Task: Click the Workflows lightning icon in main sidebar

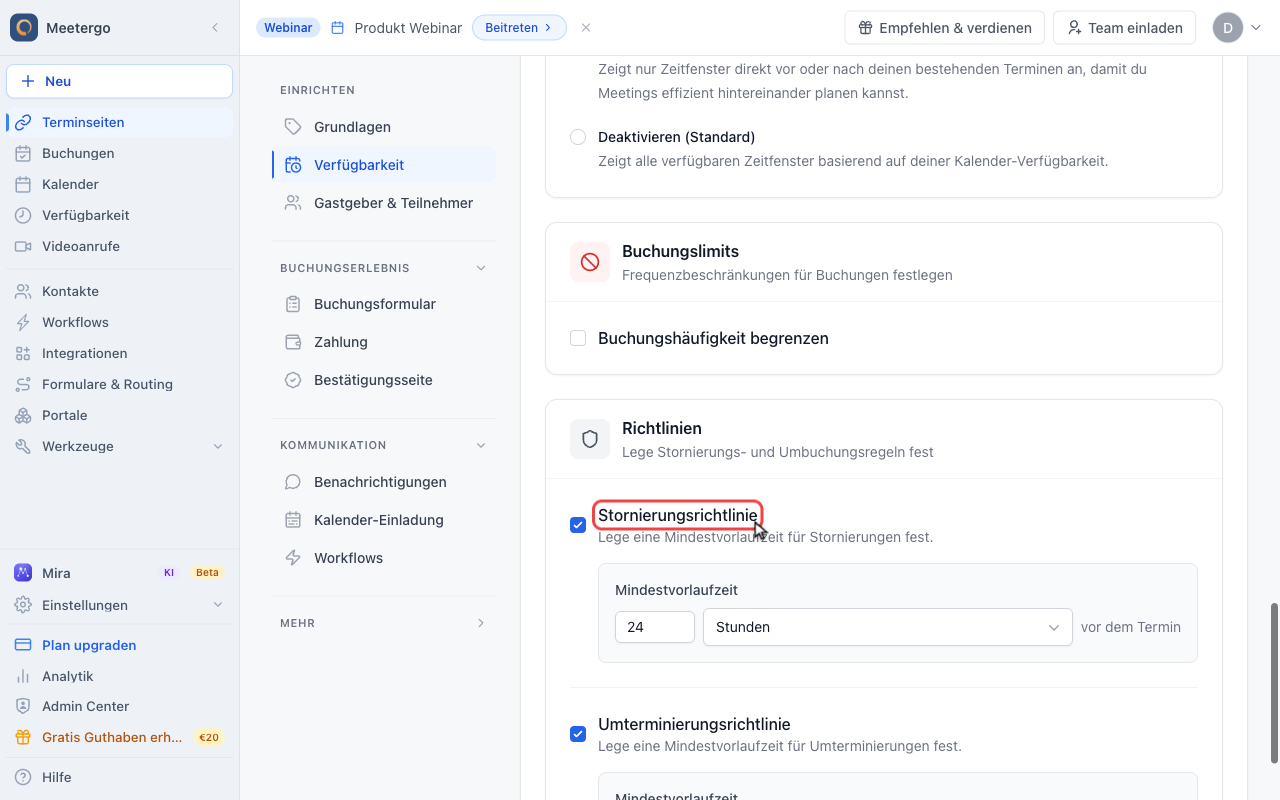Action: (x=23, y=322)
